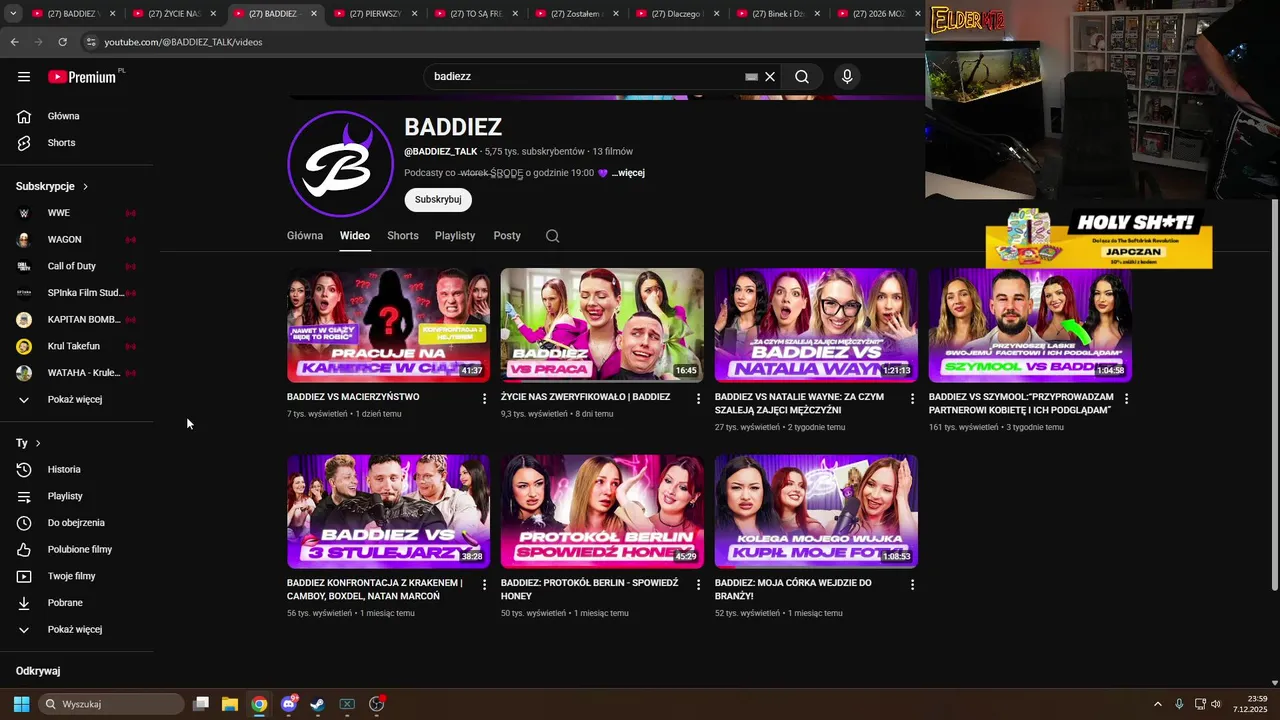Screen dimensions: 1280x720
Task: Open the on-screen keyboard icon in search
Action: pyautogui.click(x=752, y=77)
